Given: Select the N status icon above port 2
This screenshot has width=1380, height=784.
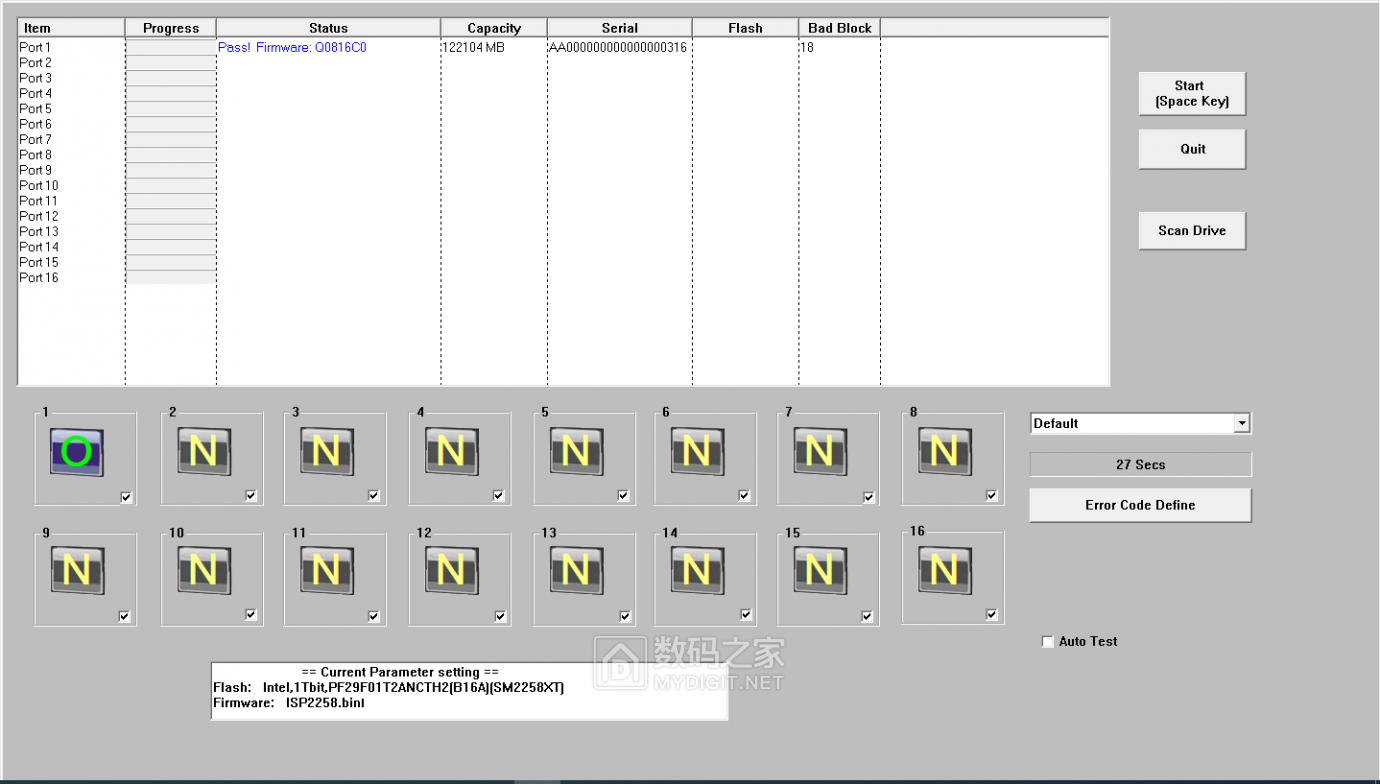Looking at the screenshot, I should (x=204, y=452).
